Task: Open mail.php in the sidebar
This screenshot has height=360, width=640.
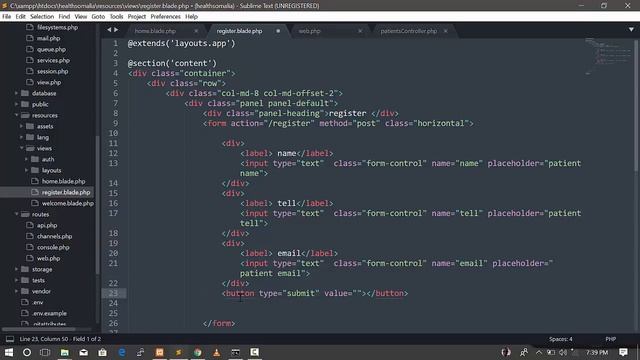Action: pos(48,38)
